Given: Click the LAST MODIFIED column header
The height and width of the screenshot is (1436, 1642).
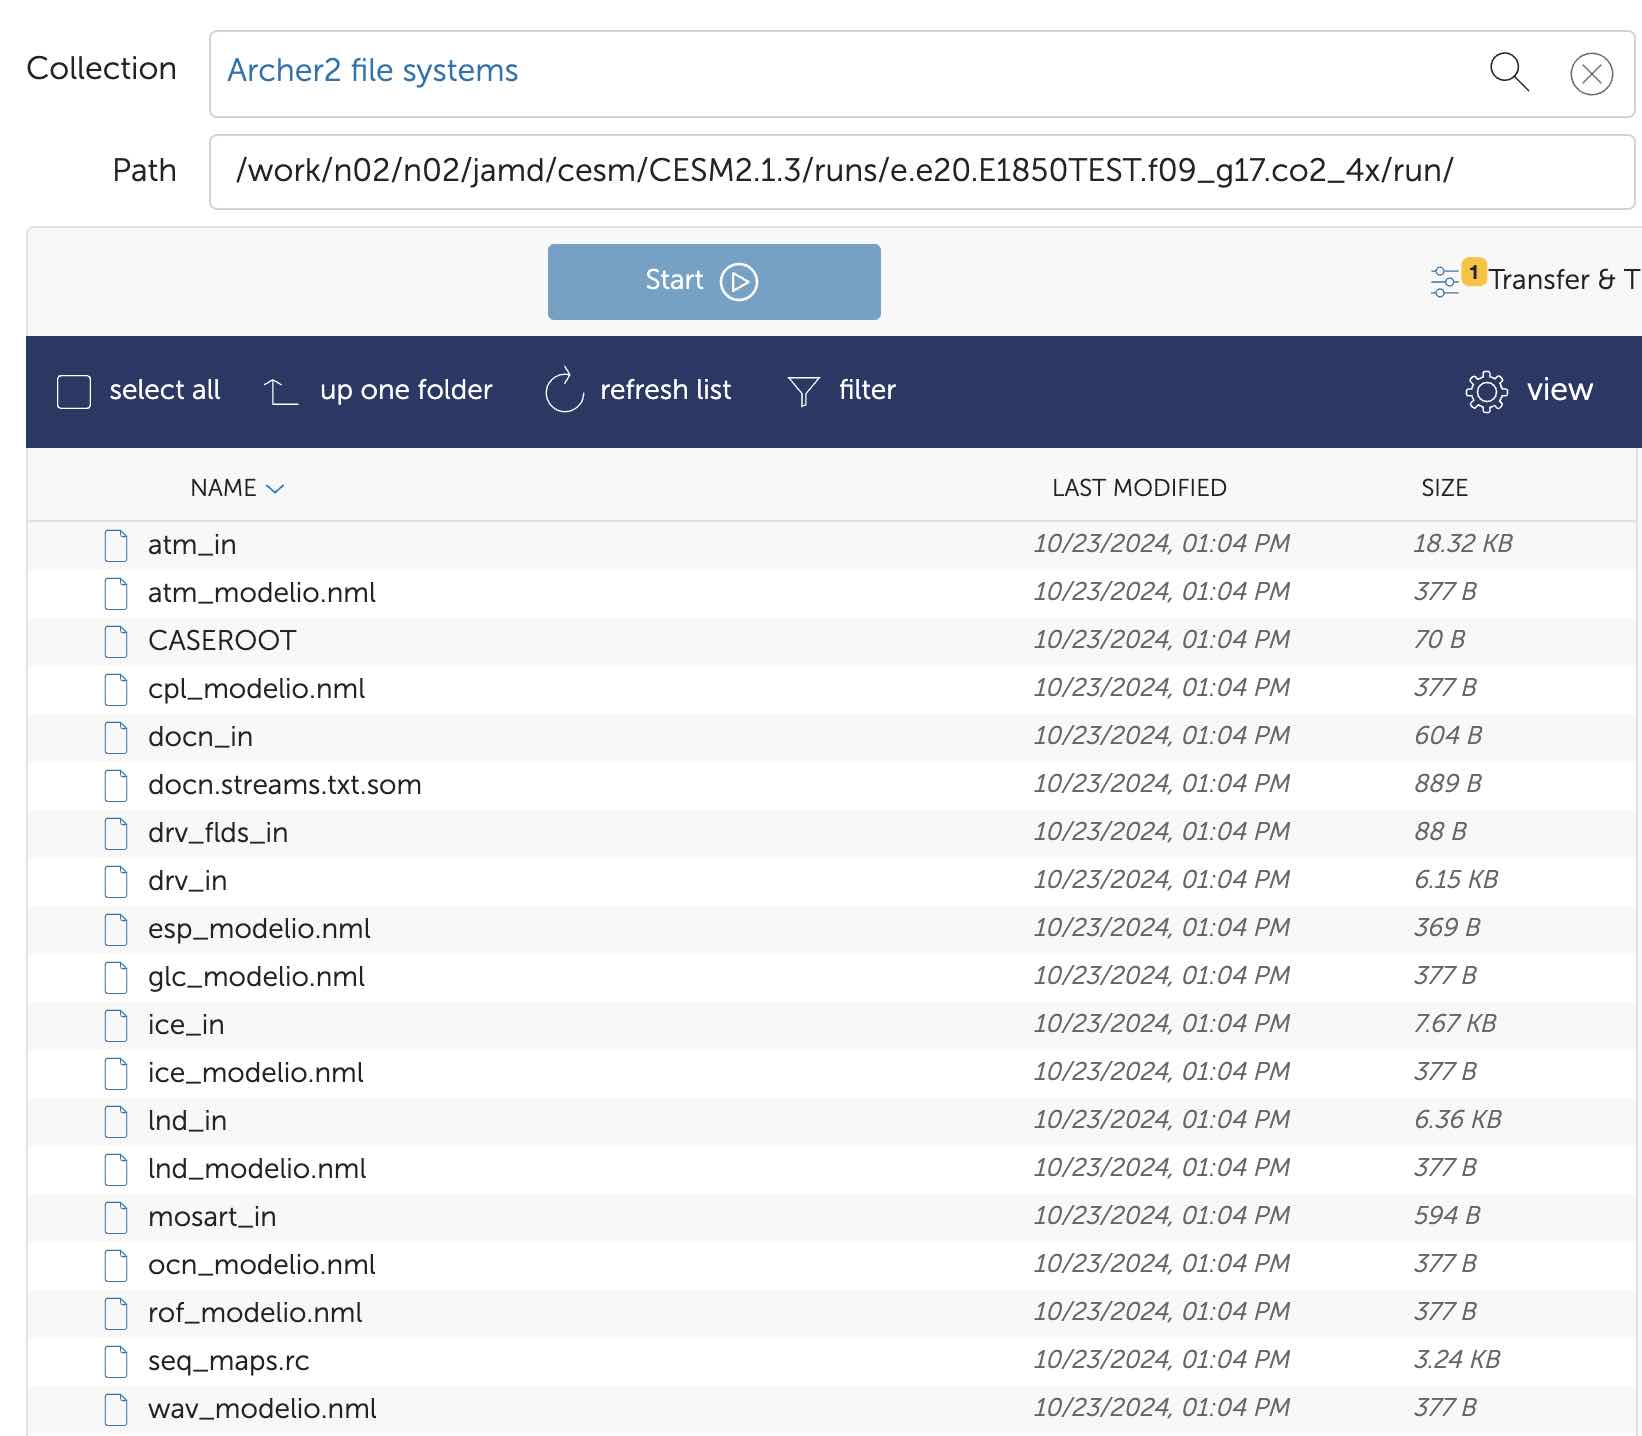Looking at the screenshot, I should [x=1138, y=488].
